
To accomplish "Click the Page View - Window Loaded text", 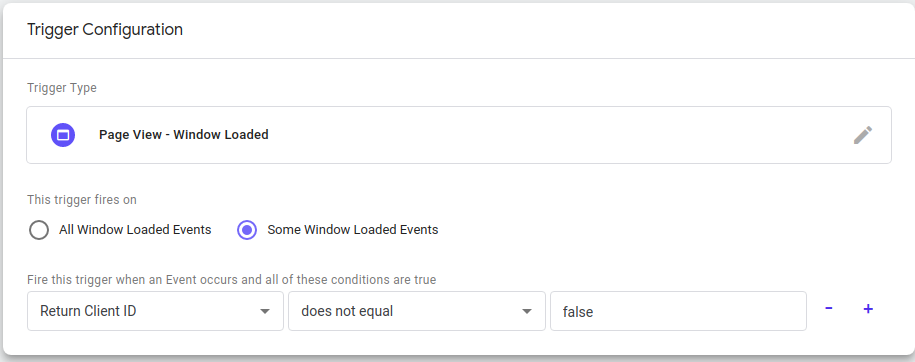I will pyautogui.click(x=184, y=135).
